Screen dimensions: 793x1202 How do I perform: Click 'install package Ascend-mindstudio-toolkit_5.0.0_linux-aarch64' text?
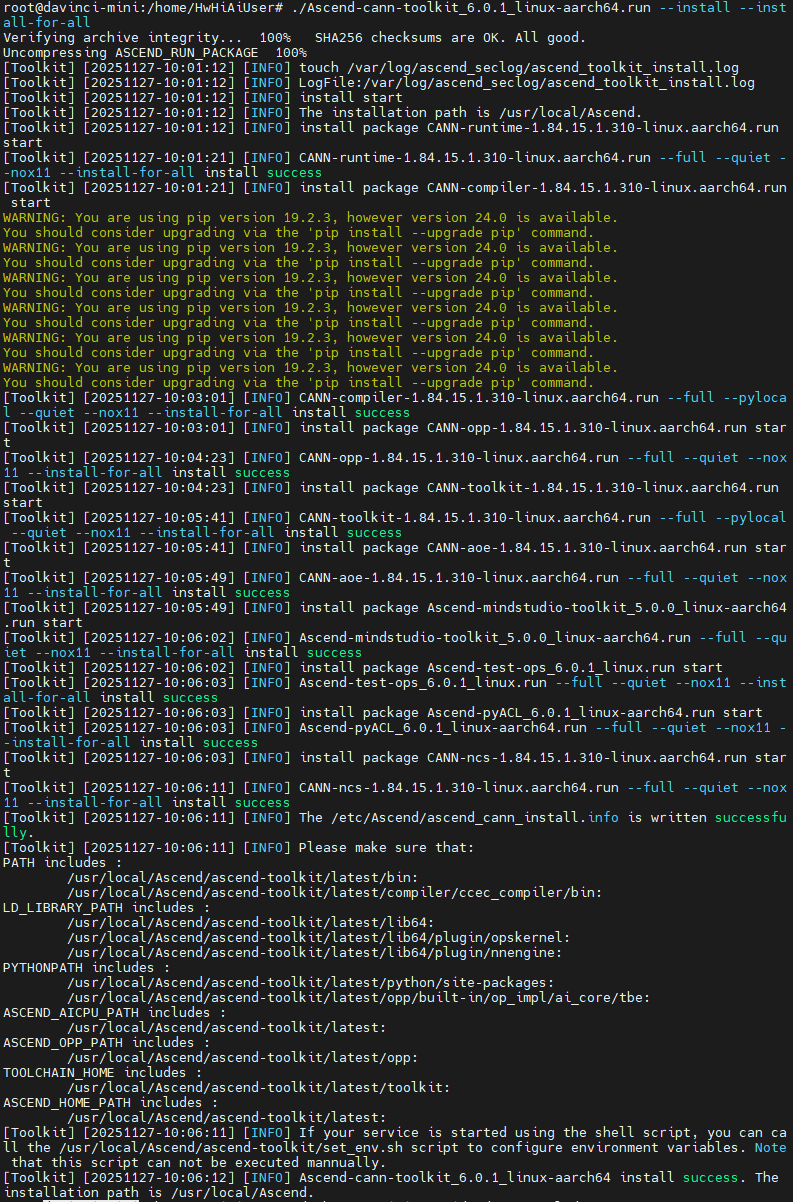pos(543,608)
